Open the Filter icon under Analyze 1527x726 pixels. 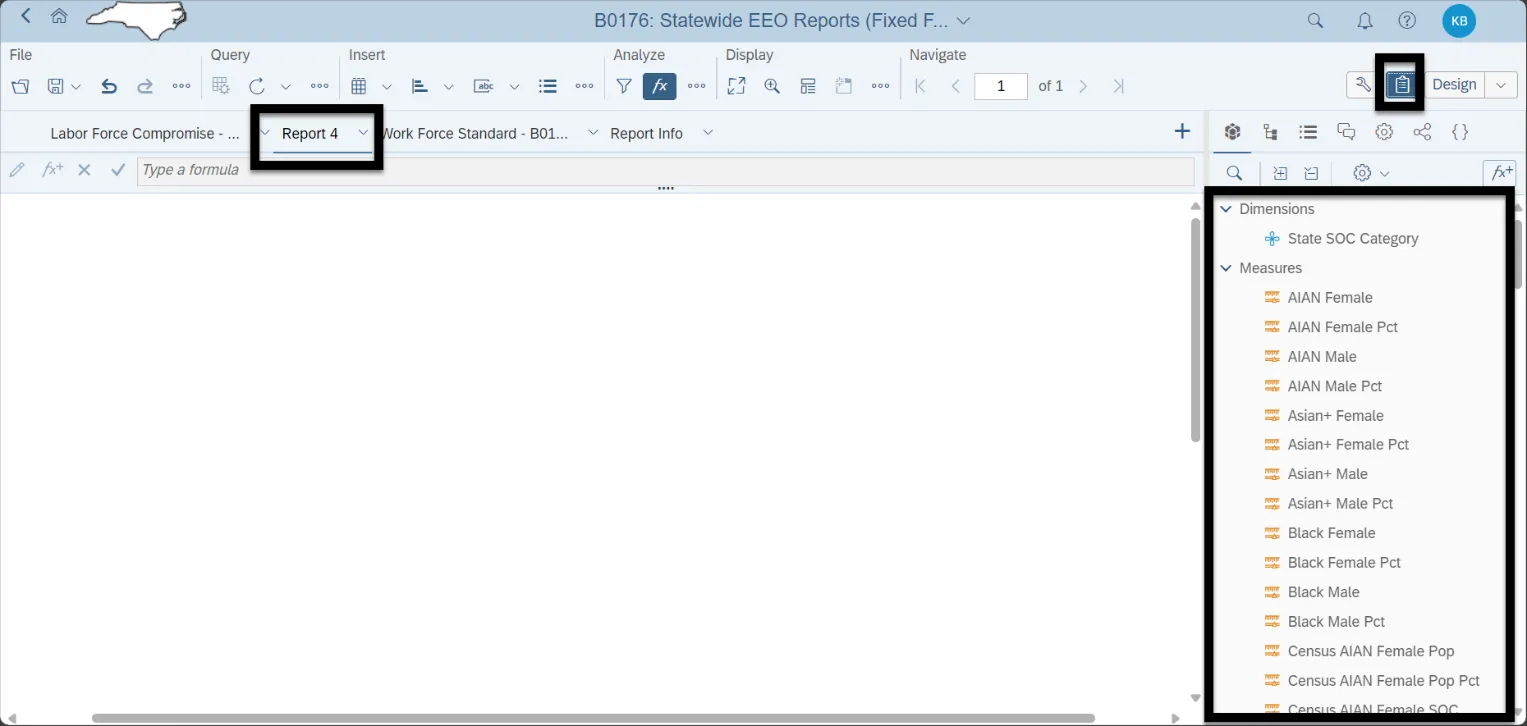pyautogui.click(x=623, y=86)
